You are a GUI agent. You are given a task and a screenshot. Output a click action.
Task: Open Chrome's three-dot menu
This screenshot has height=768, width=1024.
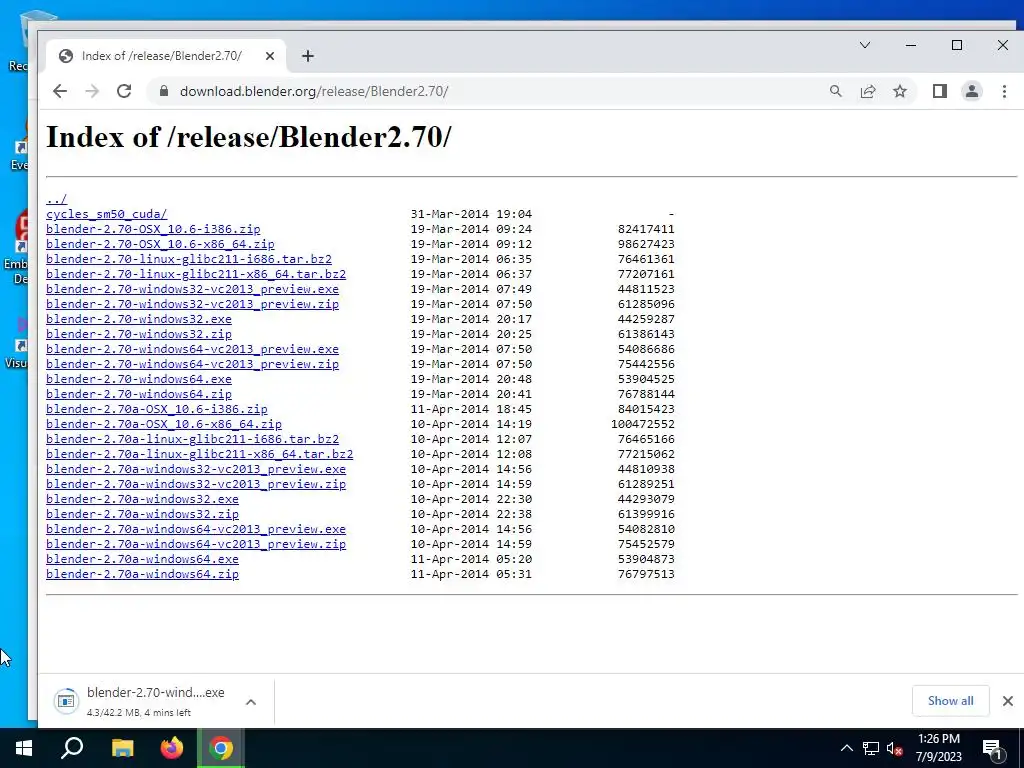[1004, 91]
